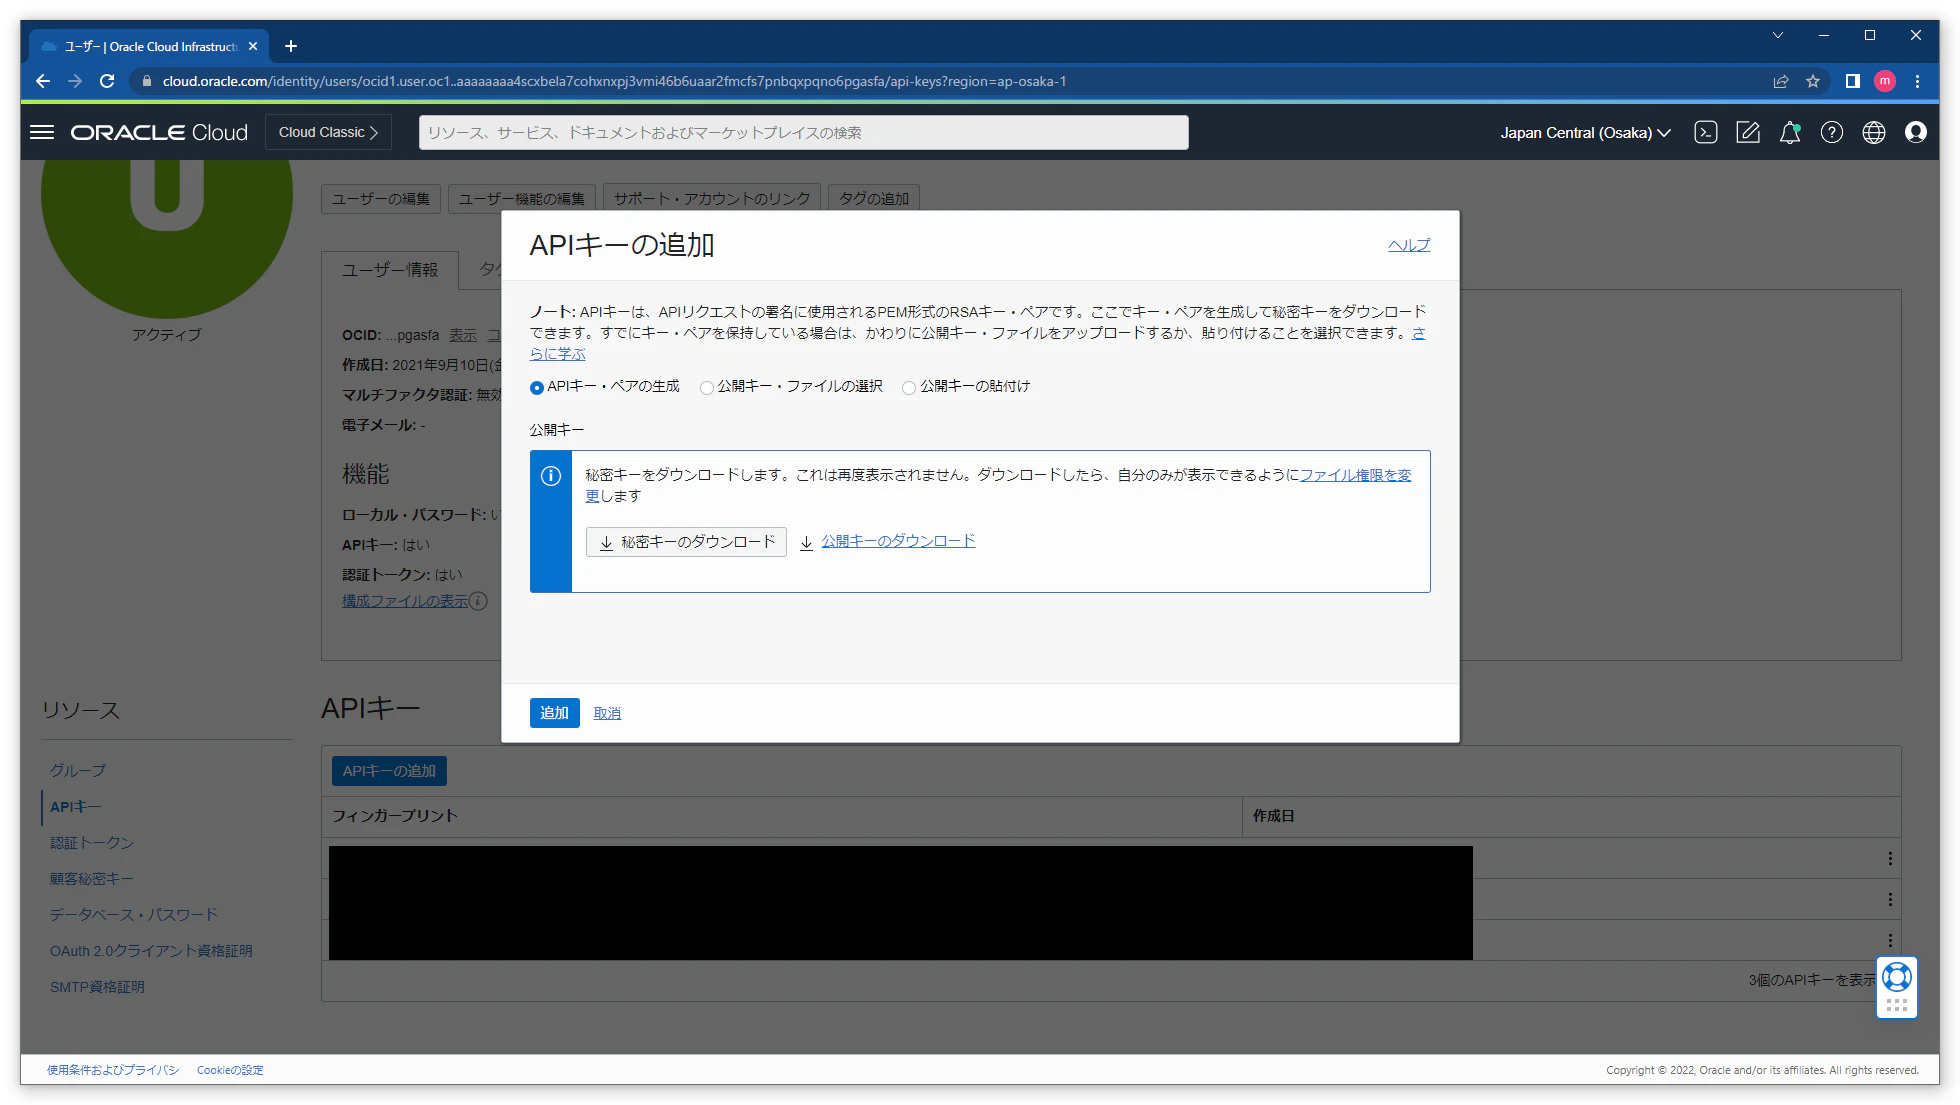Click the 秘密キーのダウンロード button
Viewport: 1960px width, 1105px height.
686,542
